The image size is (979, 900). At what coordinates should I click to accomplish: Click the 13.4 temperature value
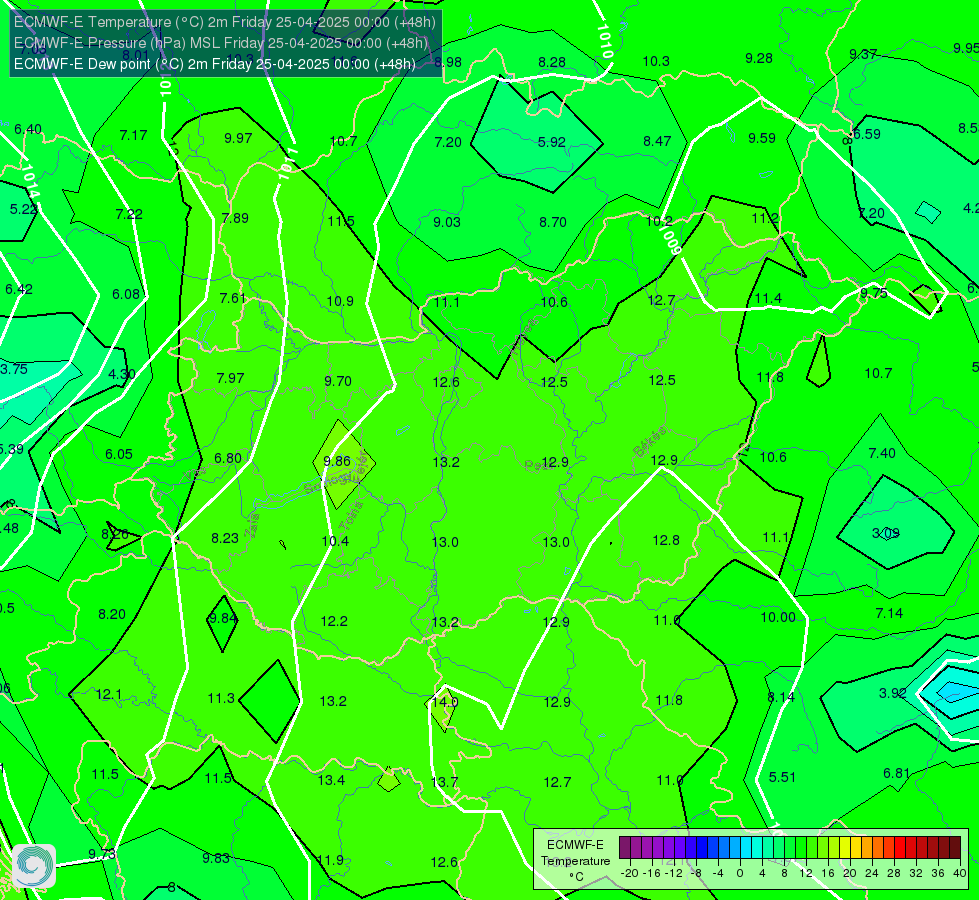point(331,780)
